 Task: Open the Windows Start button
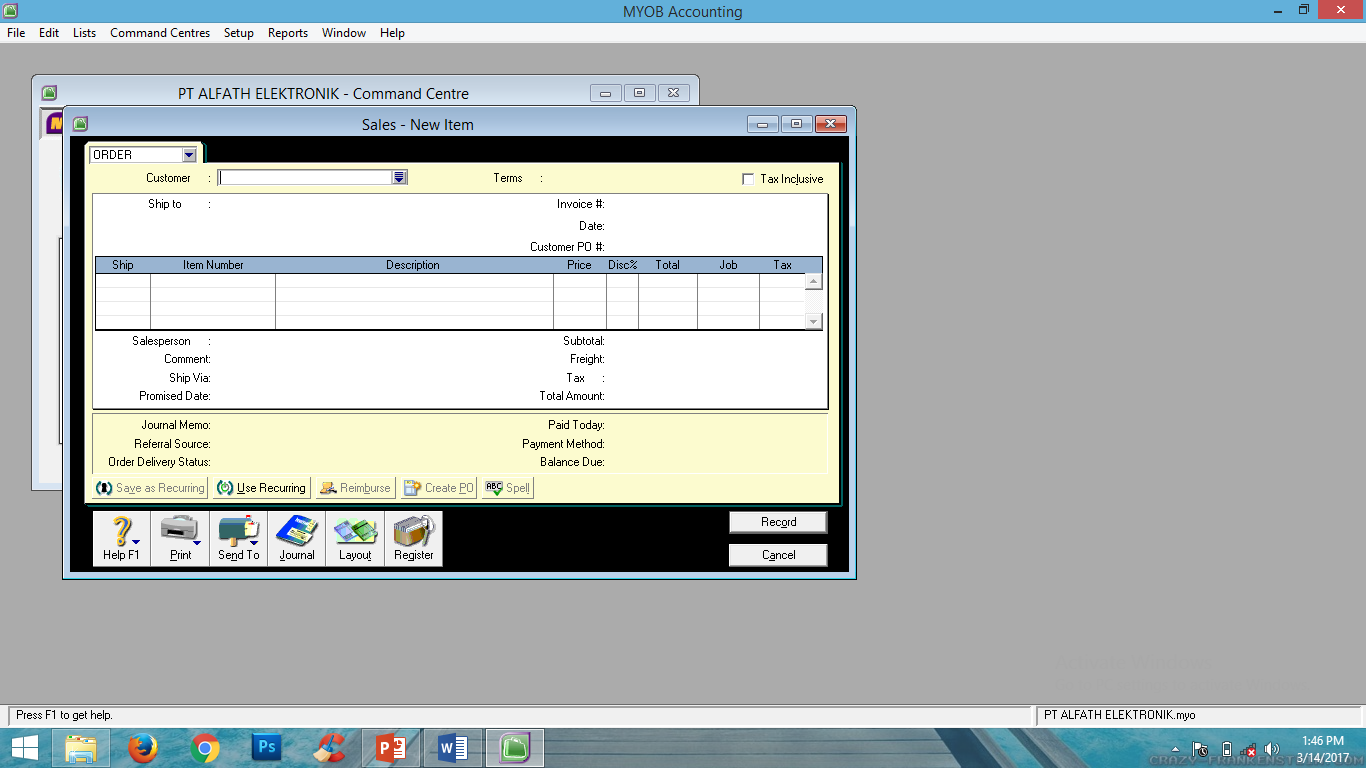[x=25, y=748]
